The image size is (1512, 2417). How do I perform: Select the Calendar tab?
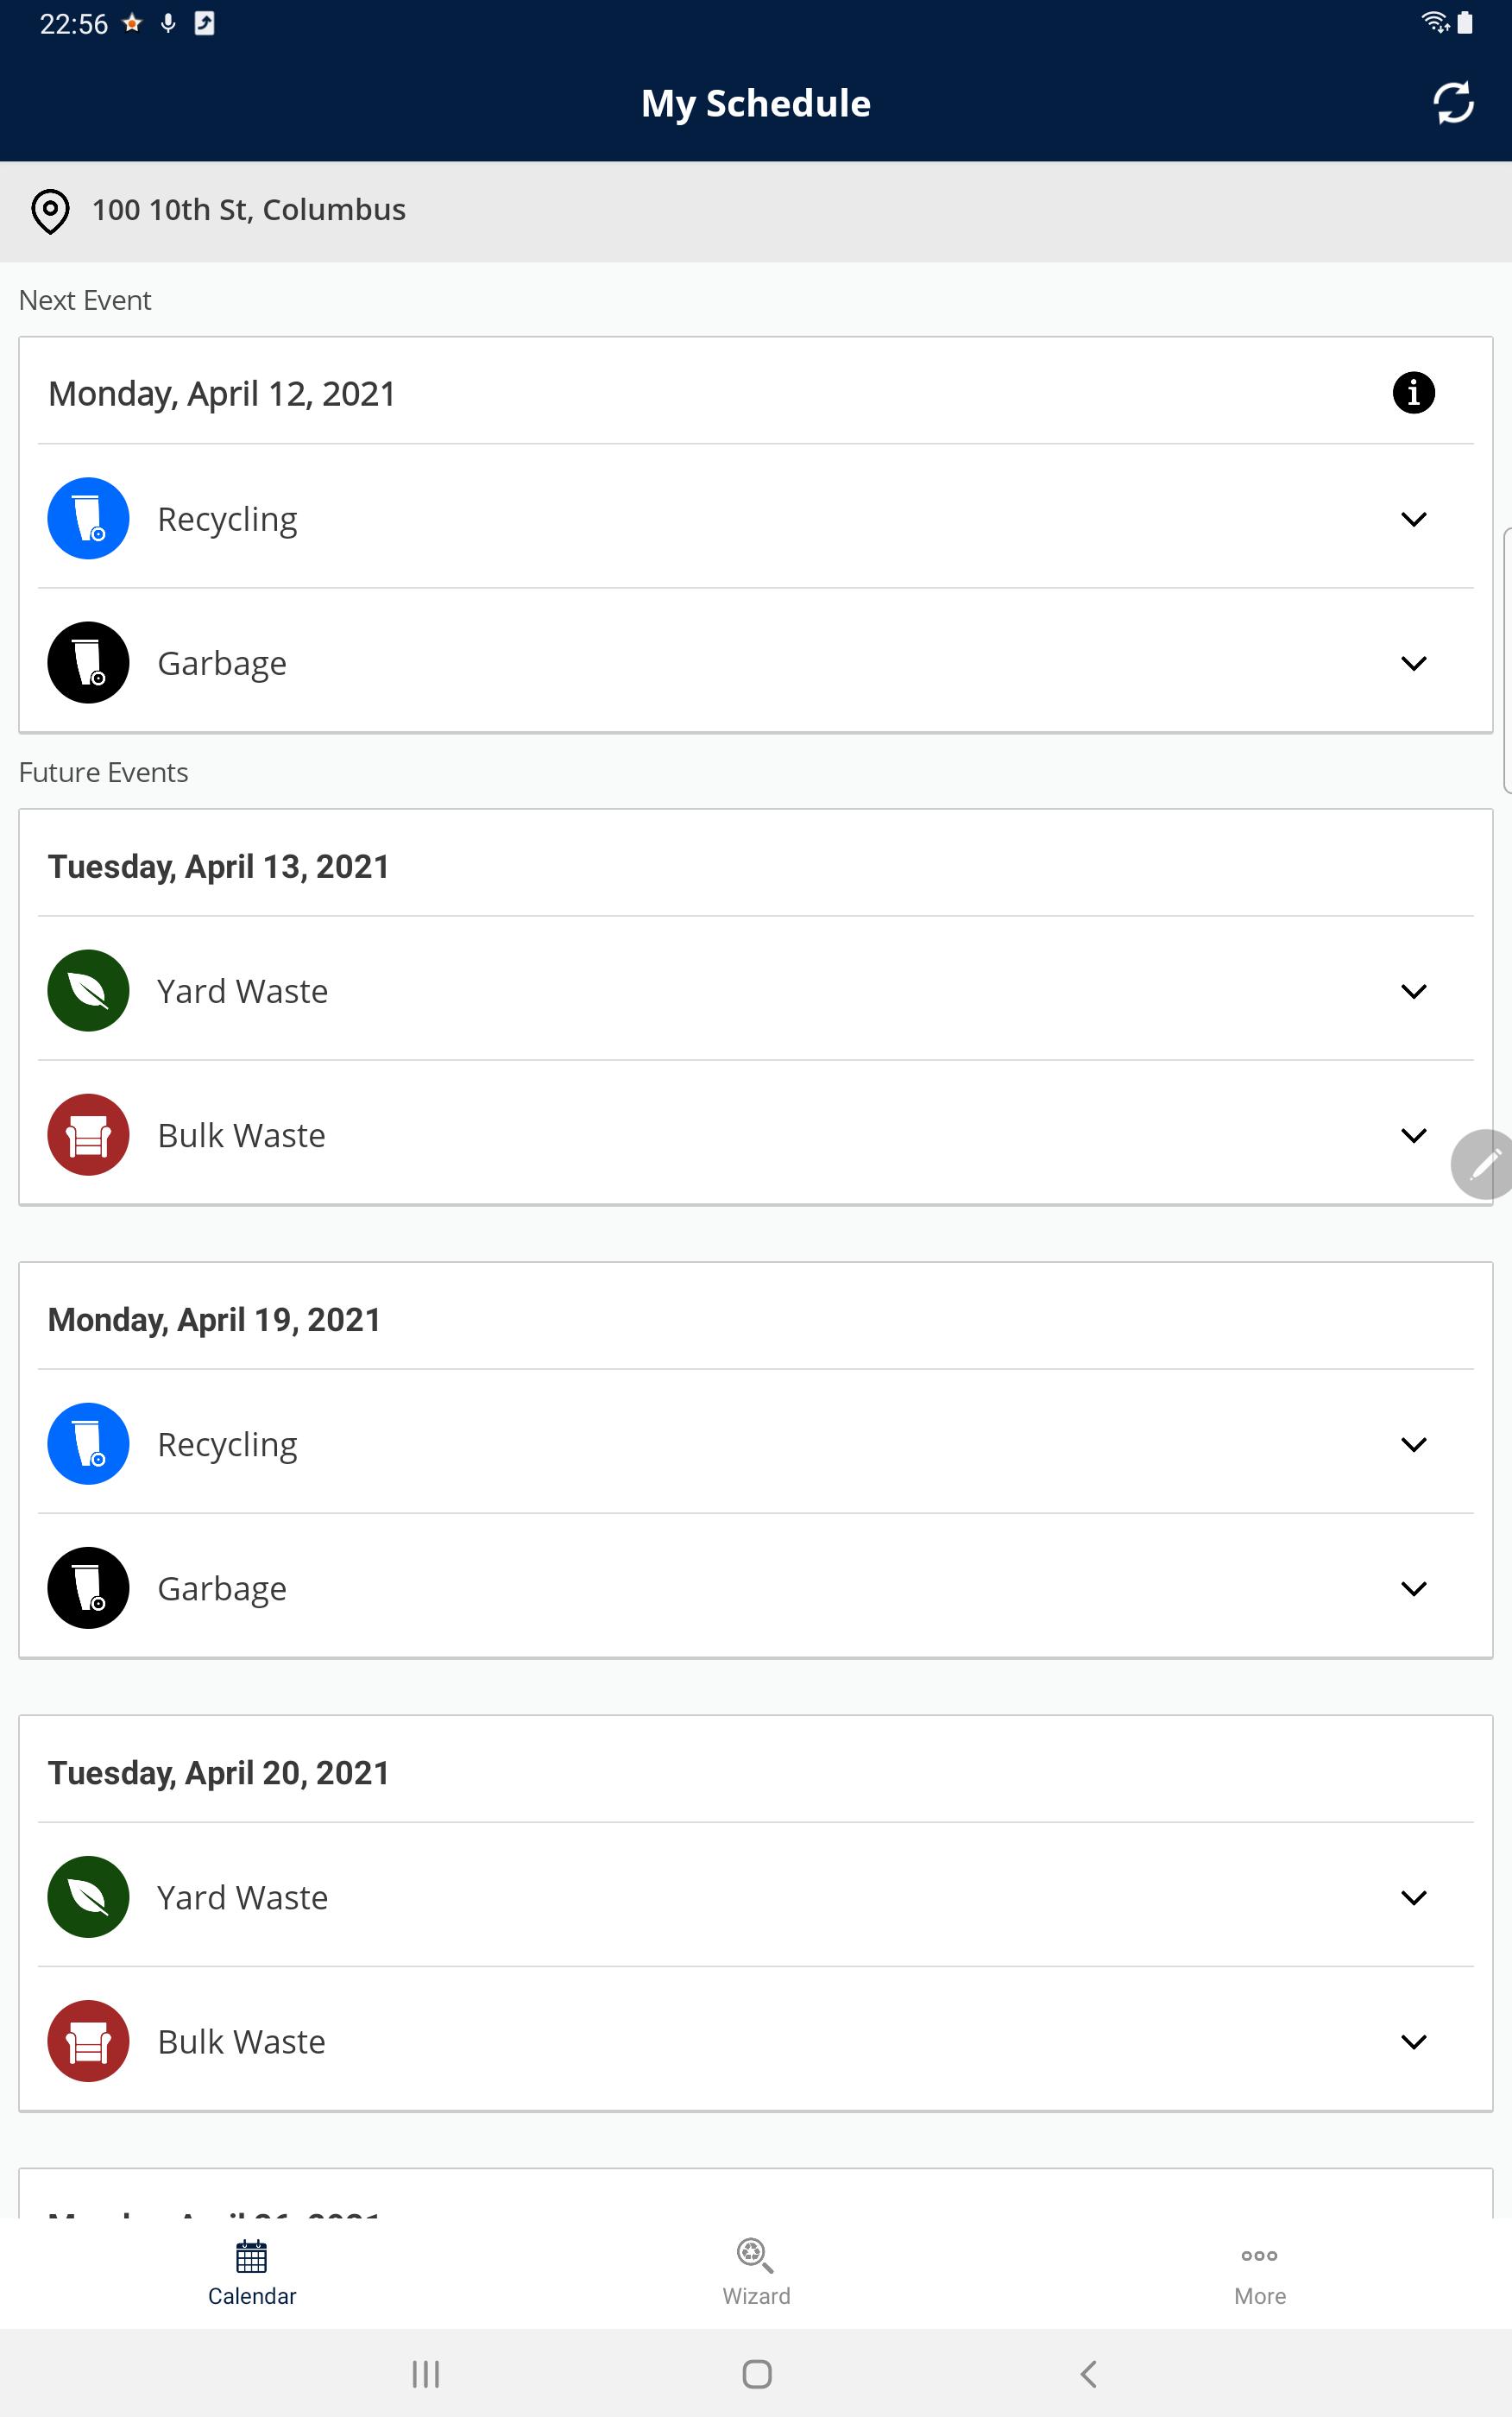[252, 2272]
